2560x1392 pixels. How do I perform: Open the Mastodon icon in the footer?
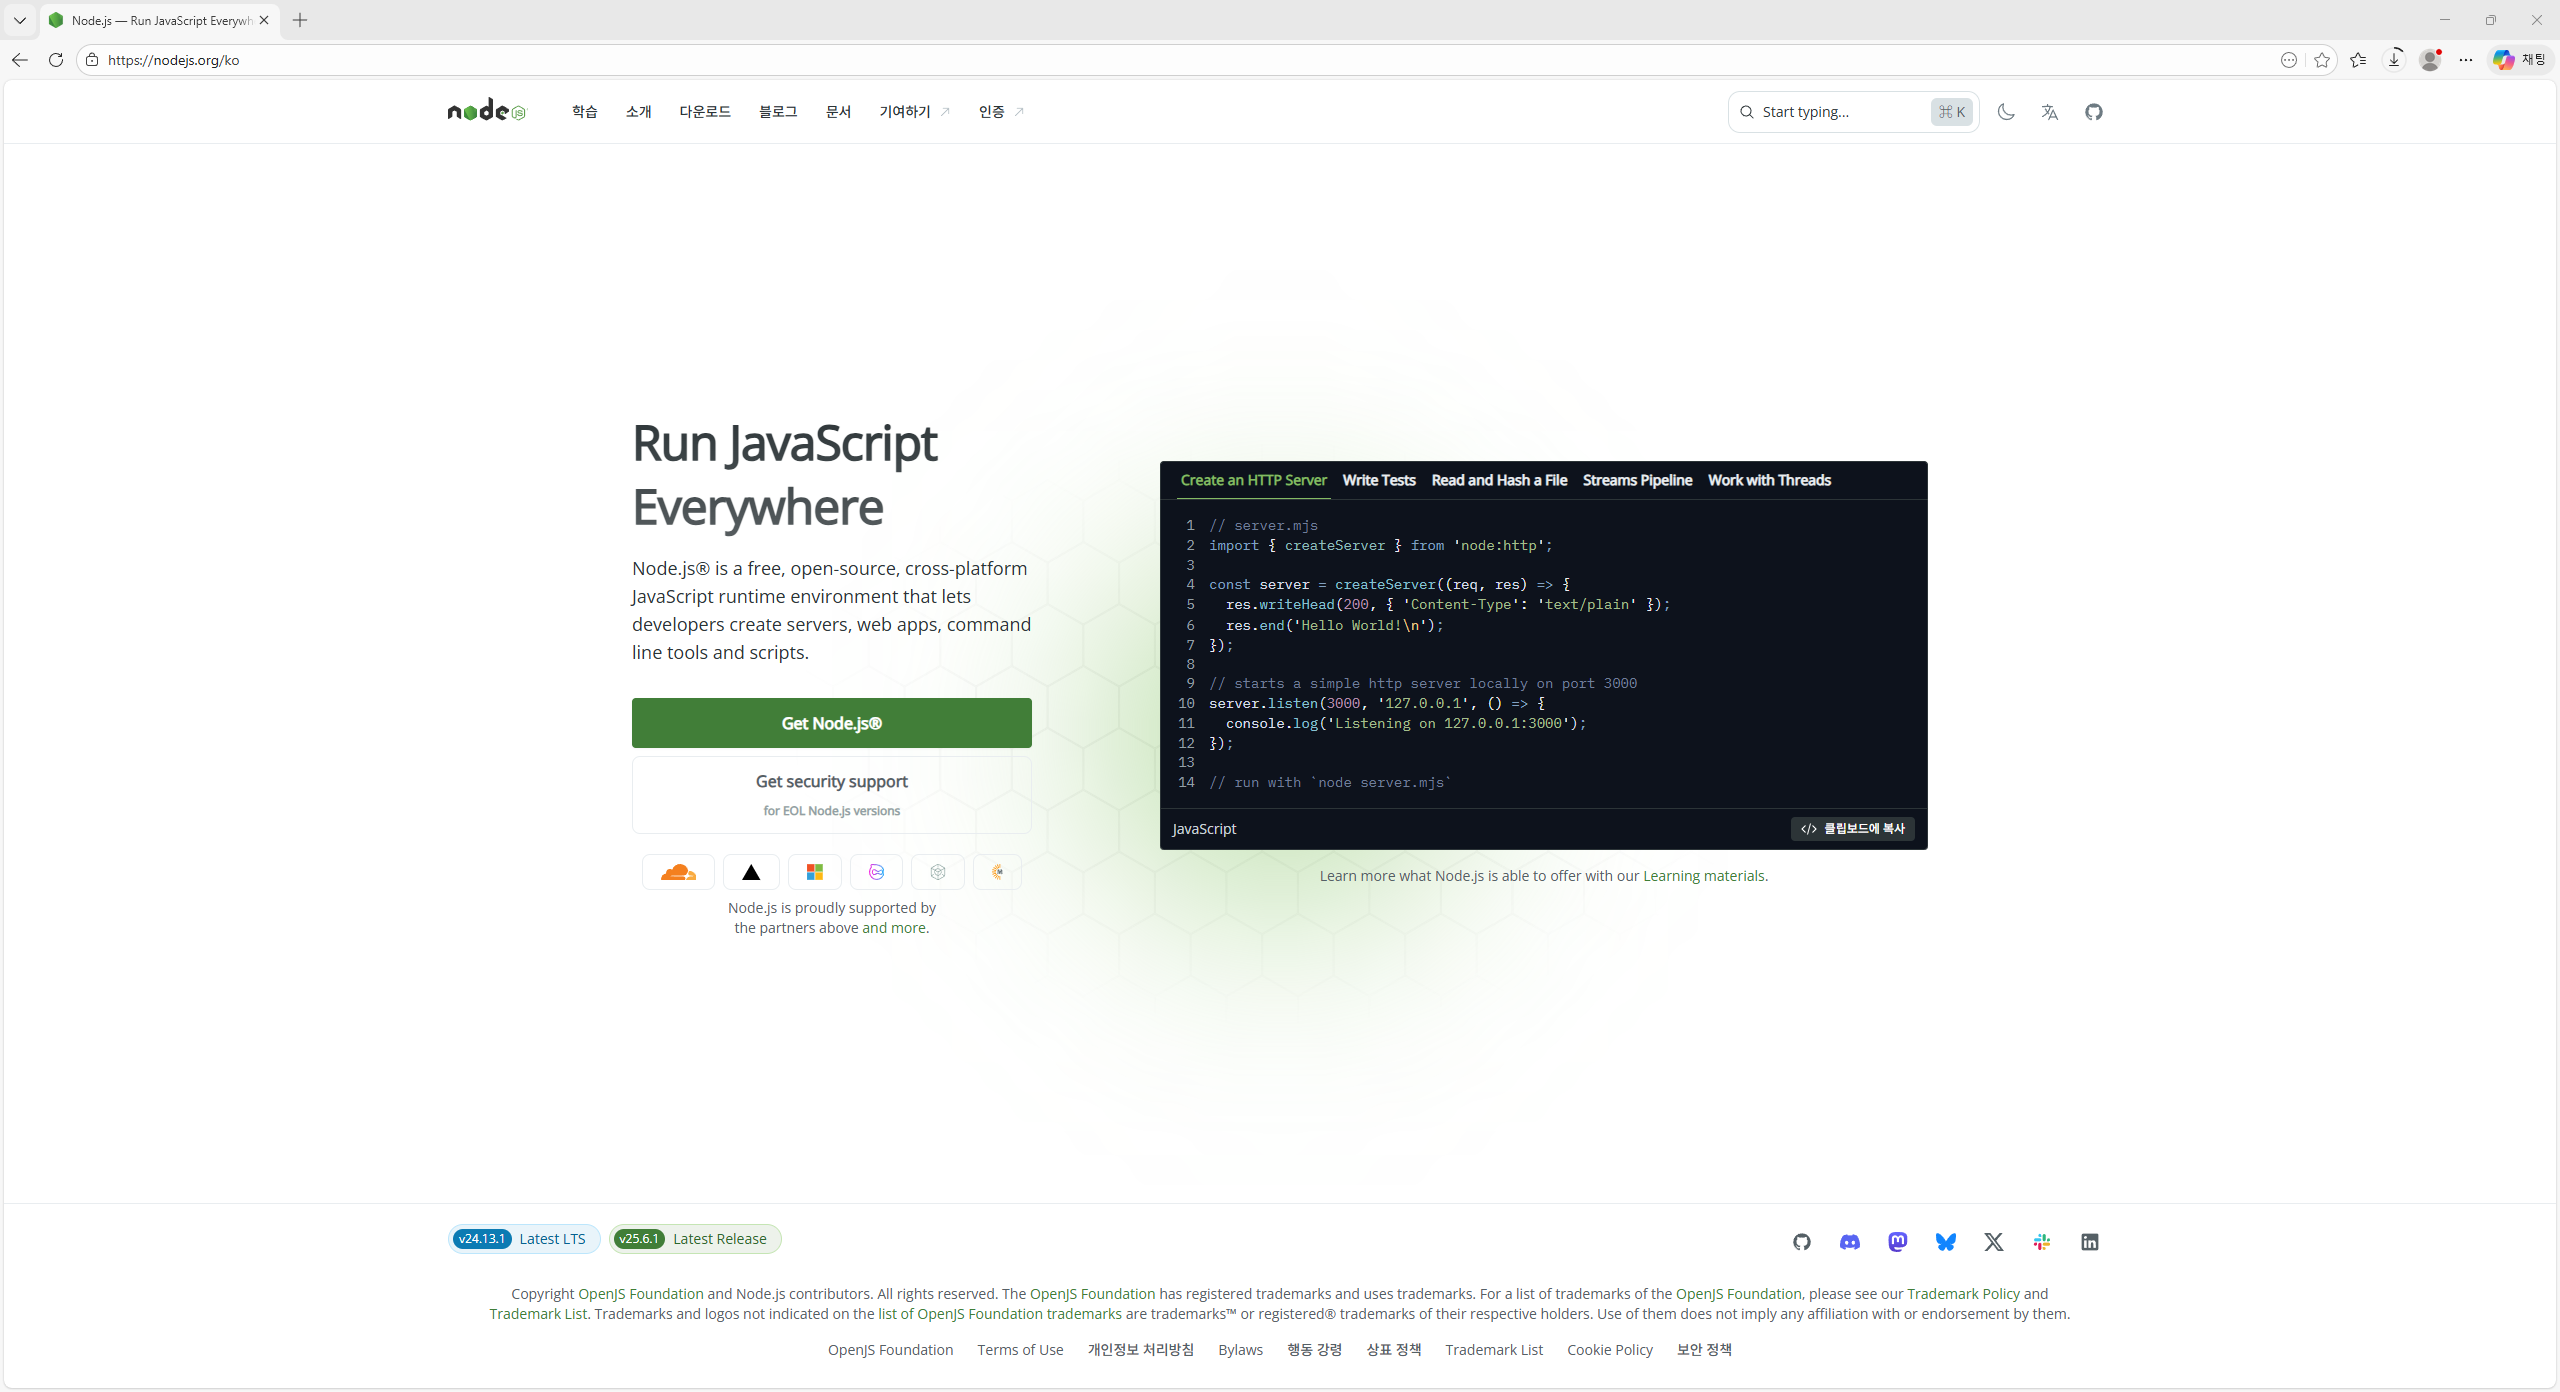click(1897, 1241)
